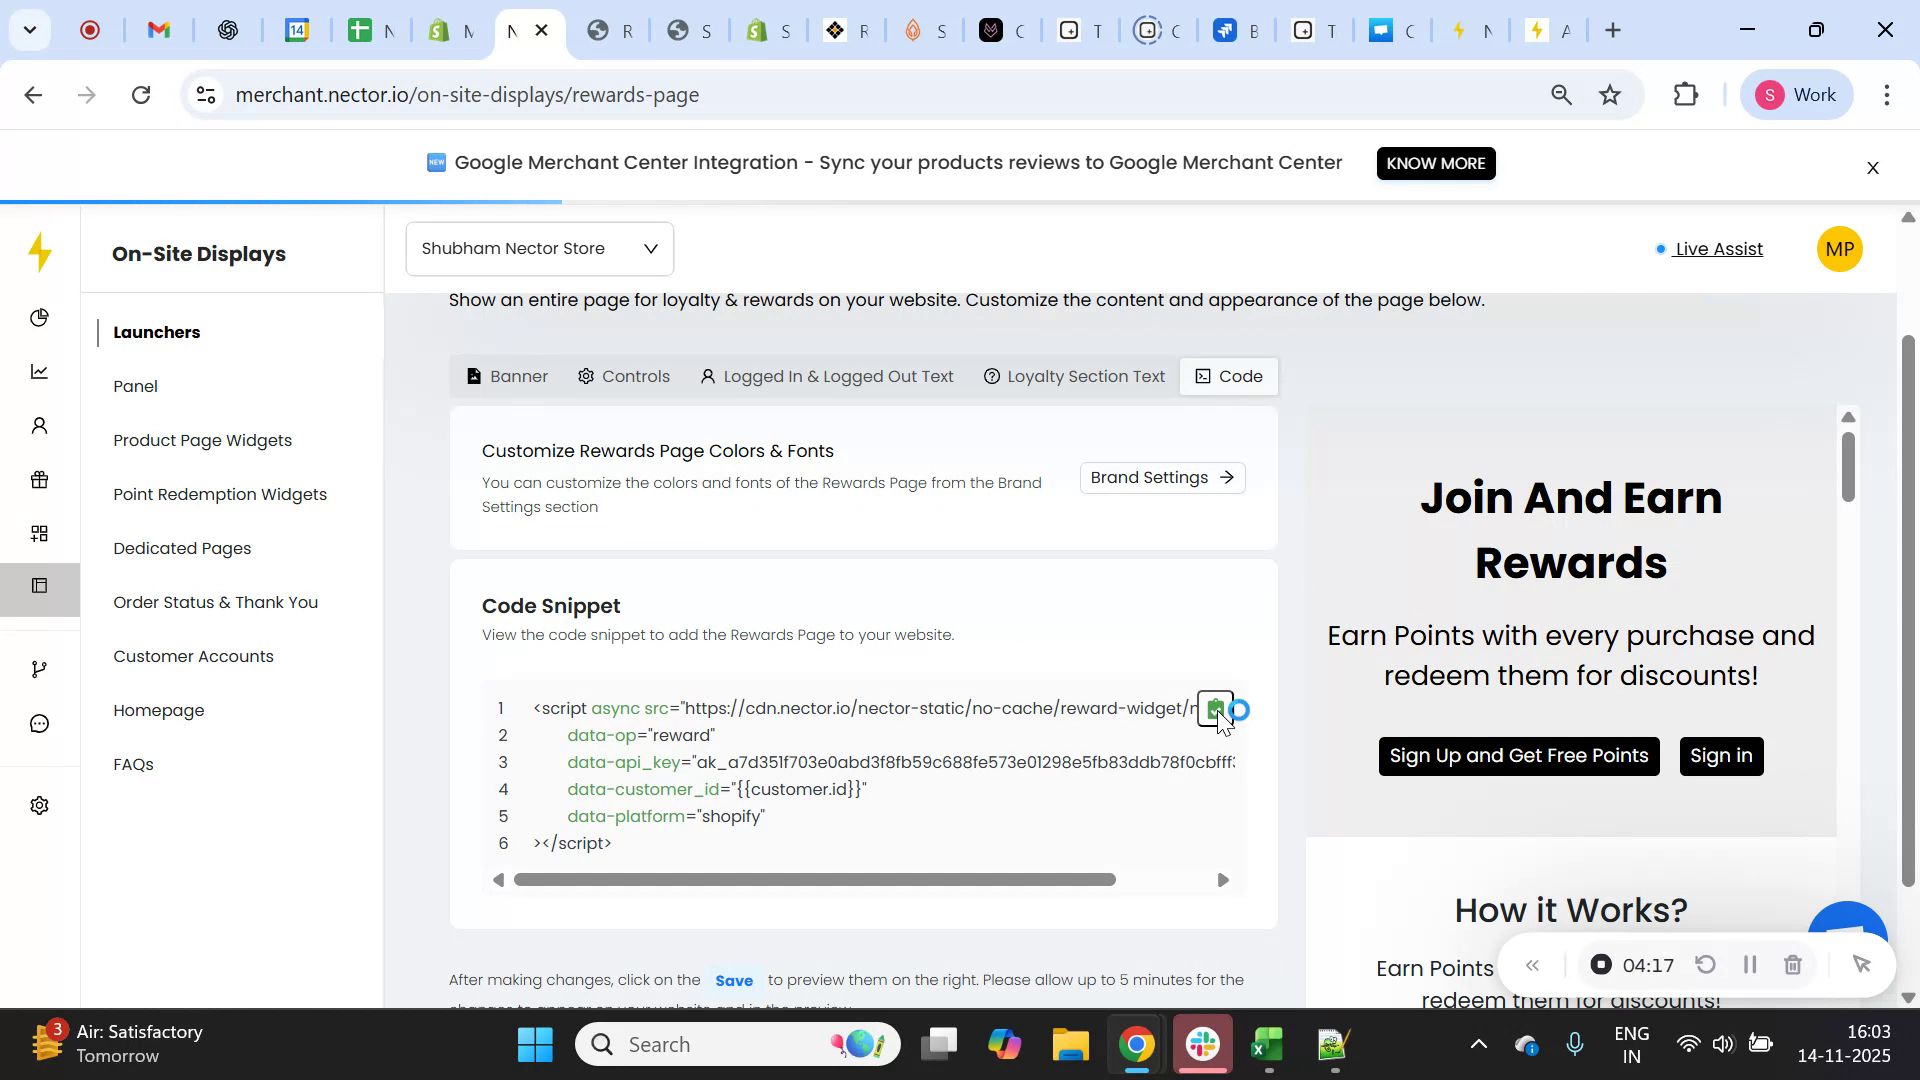Viewport: 1920px width, 1080px height.
Task: Open the analytics pie chart sidebar icon
Action: pyautogui.click(x=39, y=317)
